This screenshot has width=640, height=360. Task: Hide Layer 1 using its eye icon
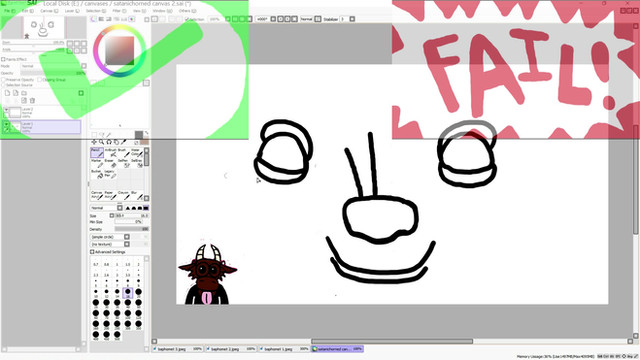[x=6, y=124]
